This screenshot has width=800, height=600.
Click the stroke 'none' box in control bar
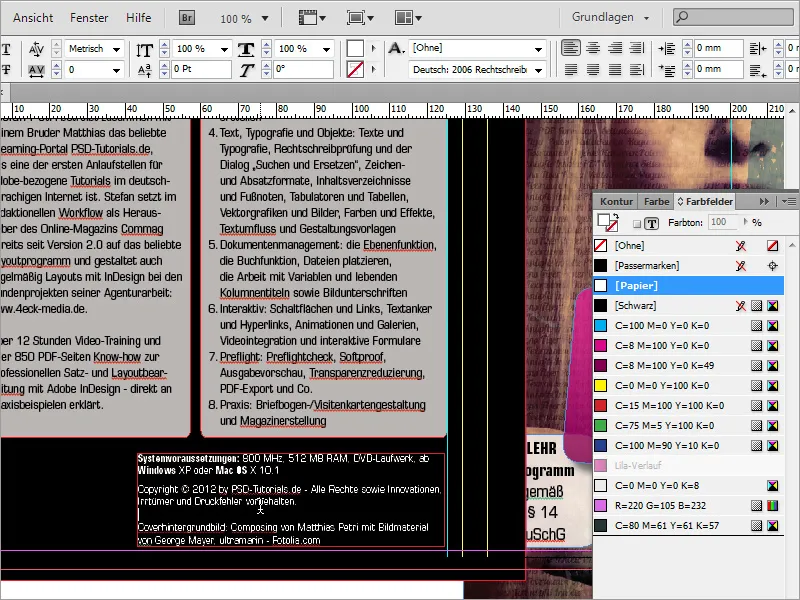point(355,70)
